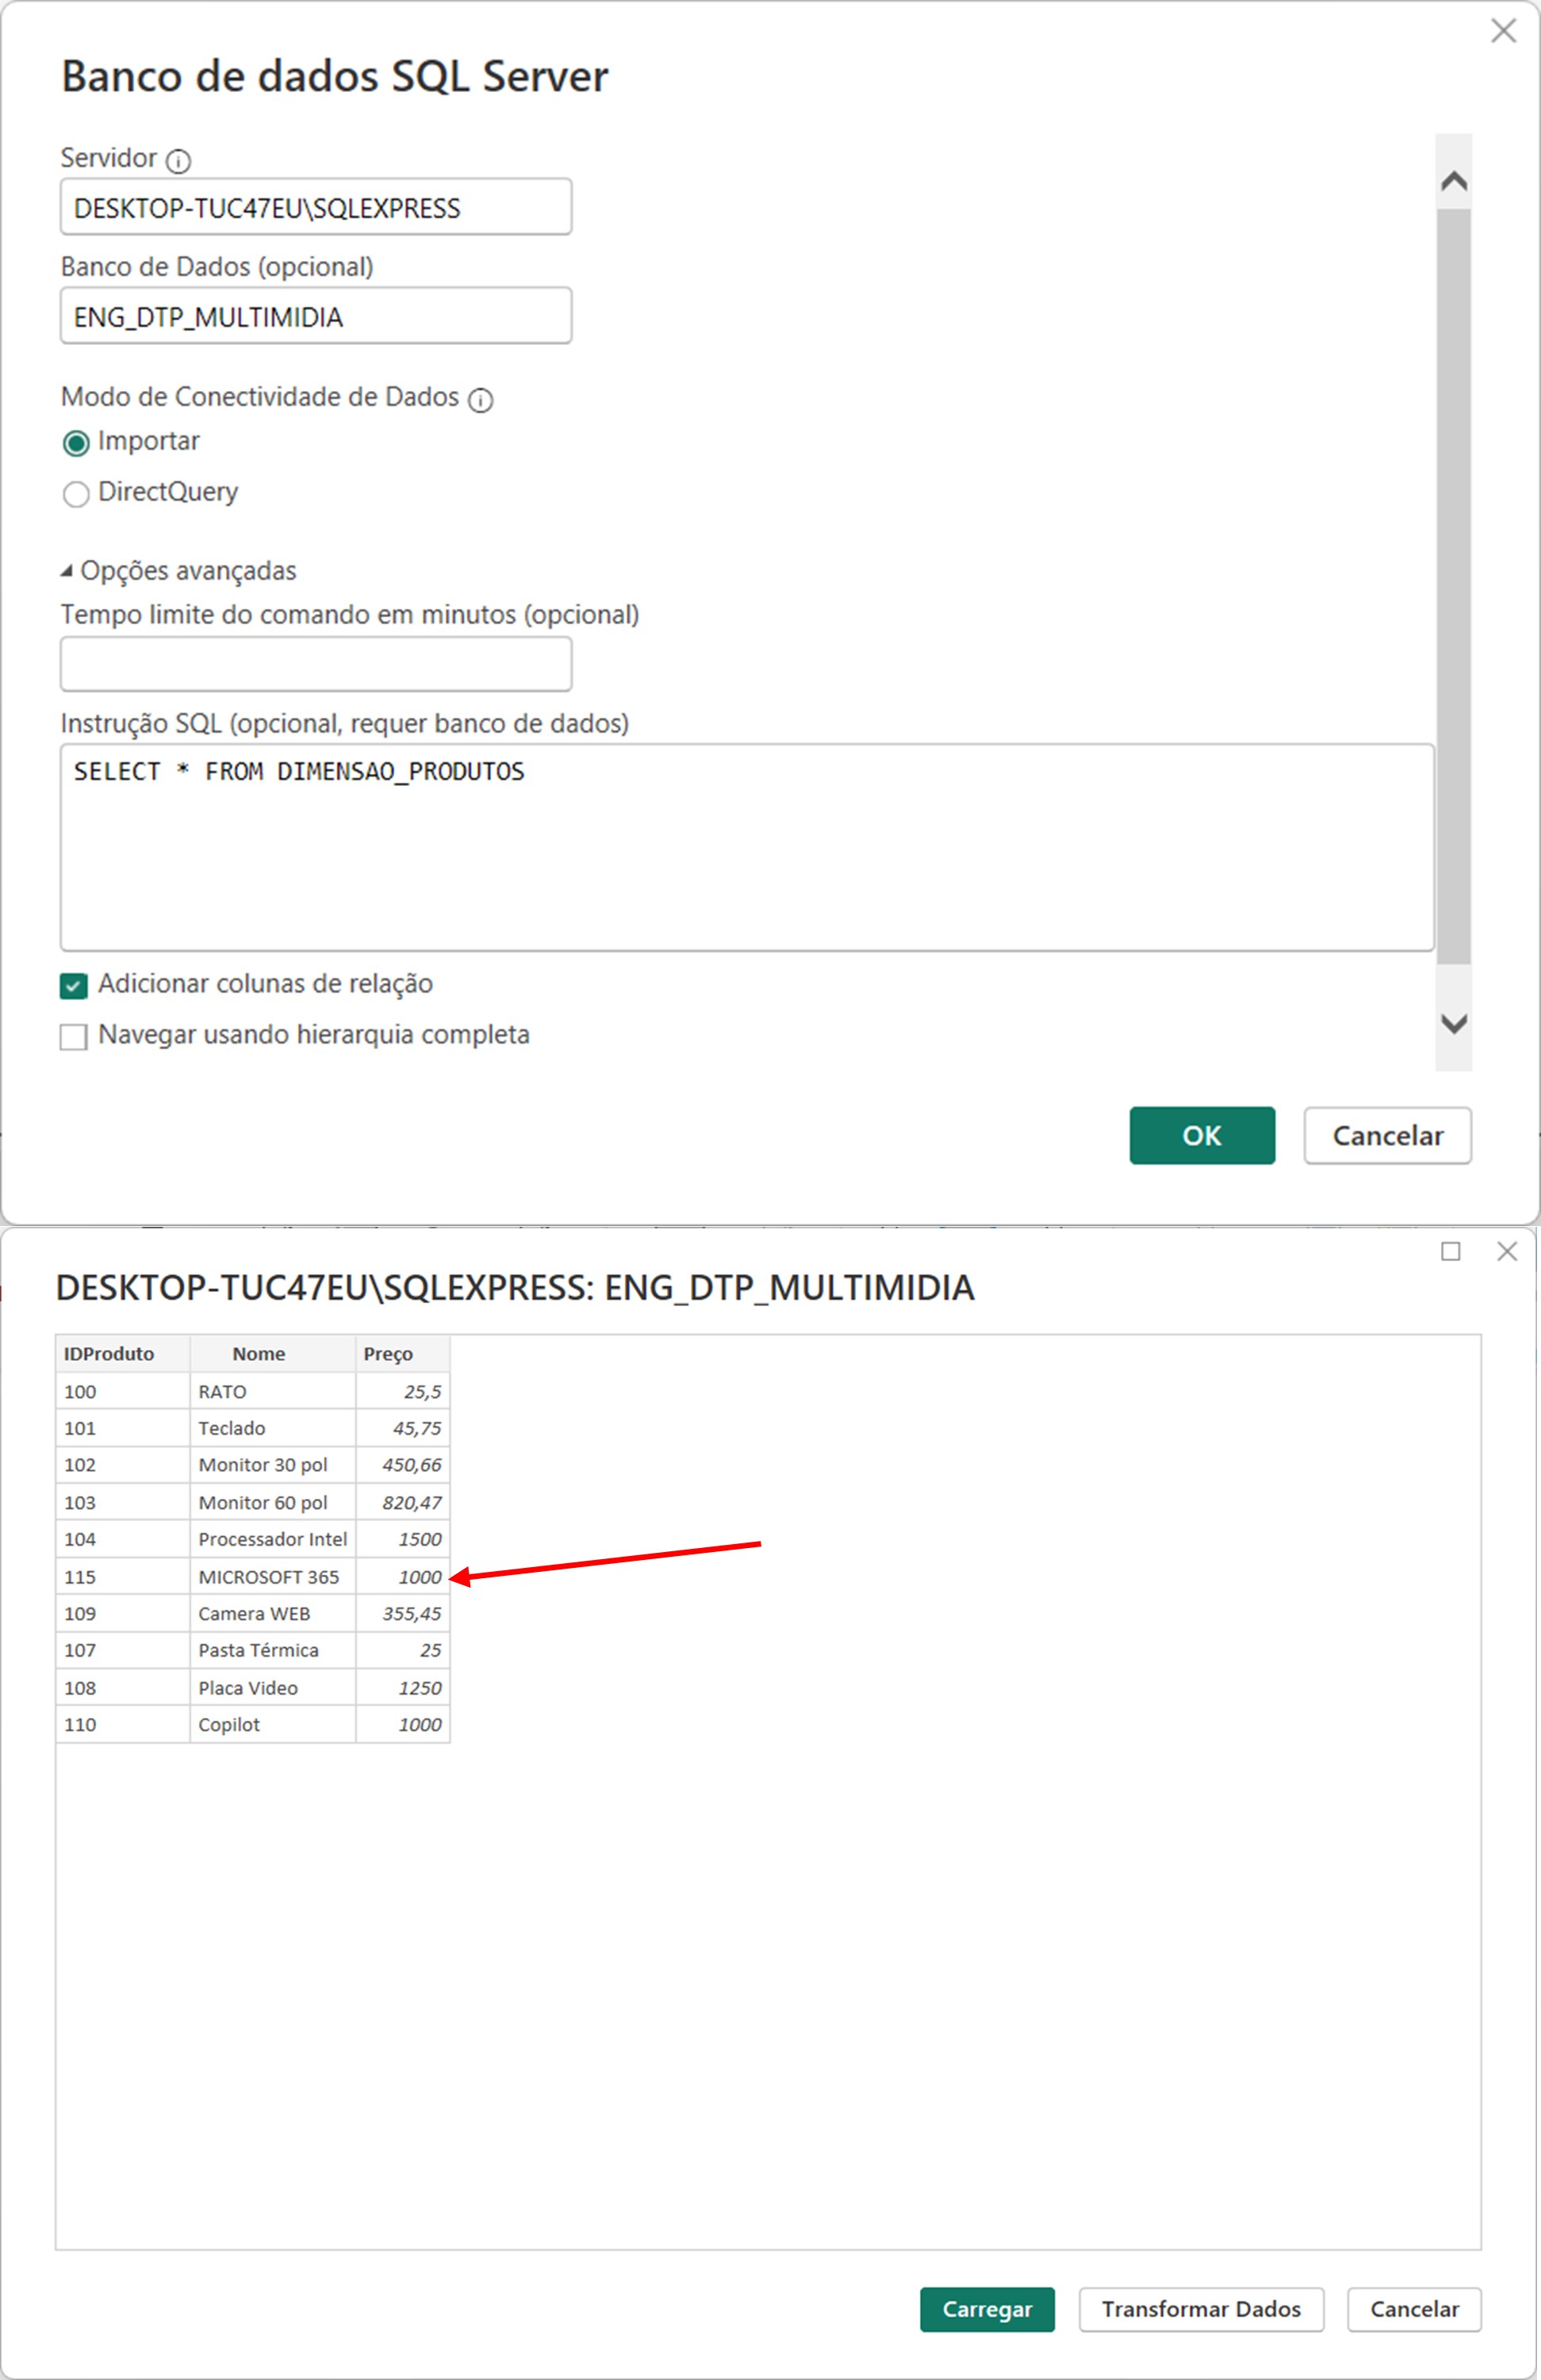1541x2380 pixels.
Task: Click Cancelar in the SQL Server dialog
Action: [1387, 1135]
